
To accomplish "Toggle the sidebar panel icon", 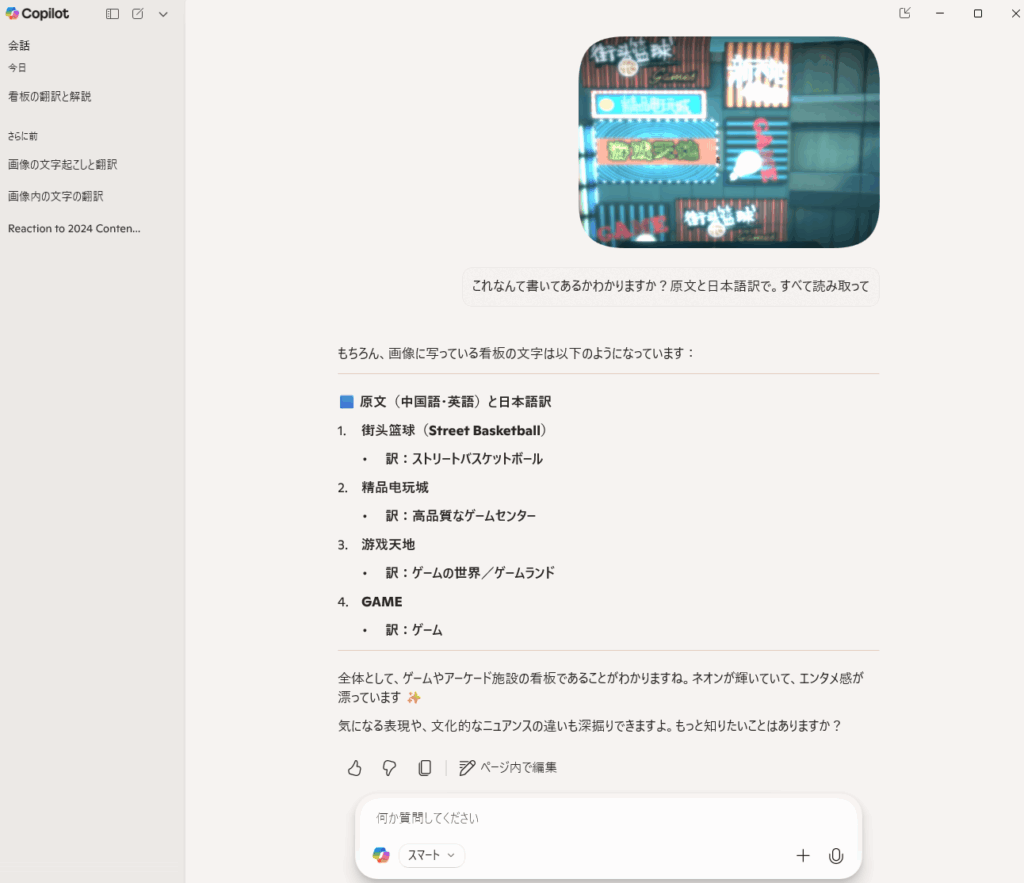I will [x=112, y=14].
